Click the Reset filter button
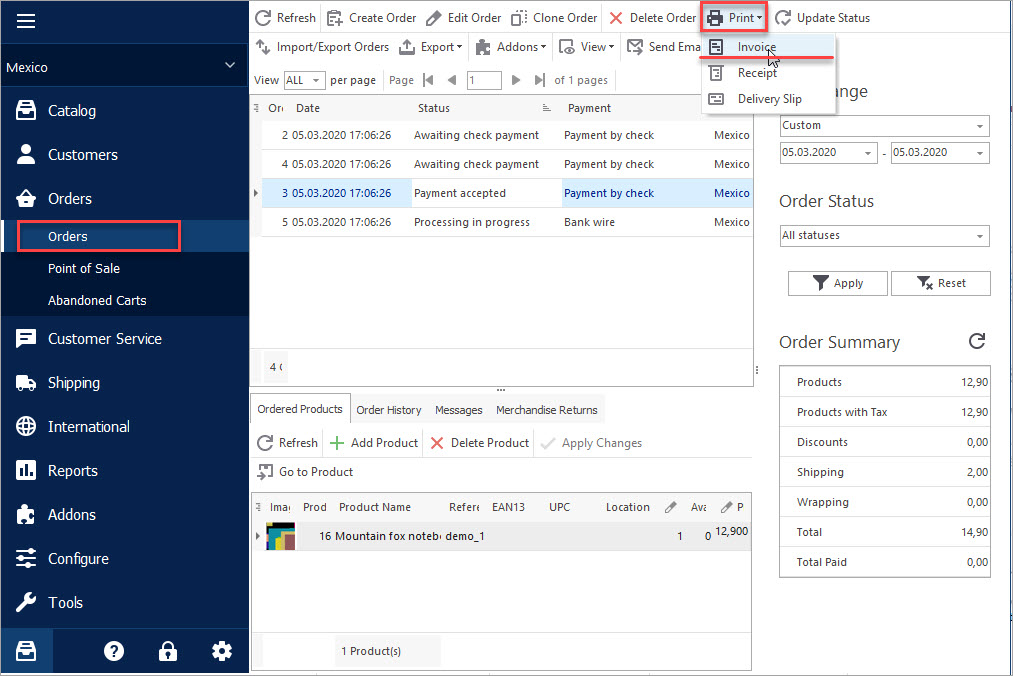The width and height of the screenshot is (1013, 676). click(x=941, y=283)
